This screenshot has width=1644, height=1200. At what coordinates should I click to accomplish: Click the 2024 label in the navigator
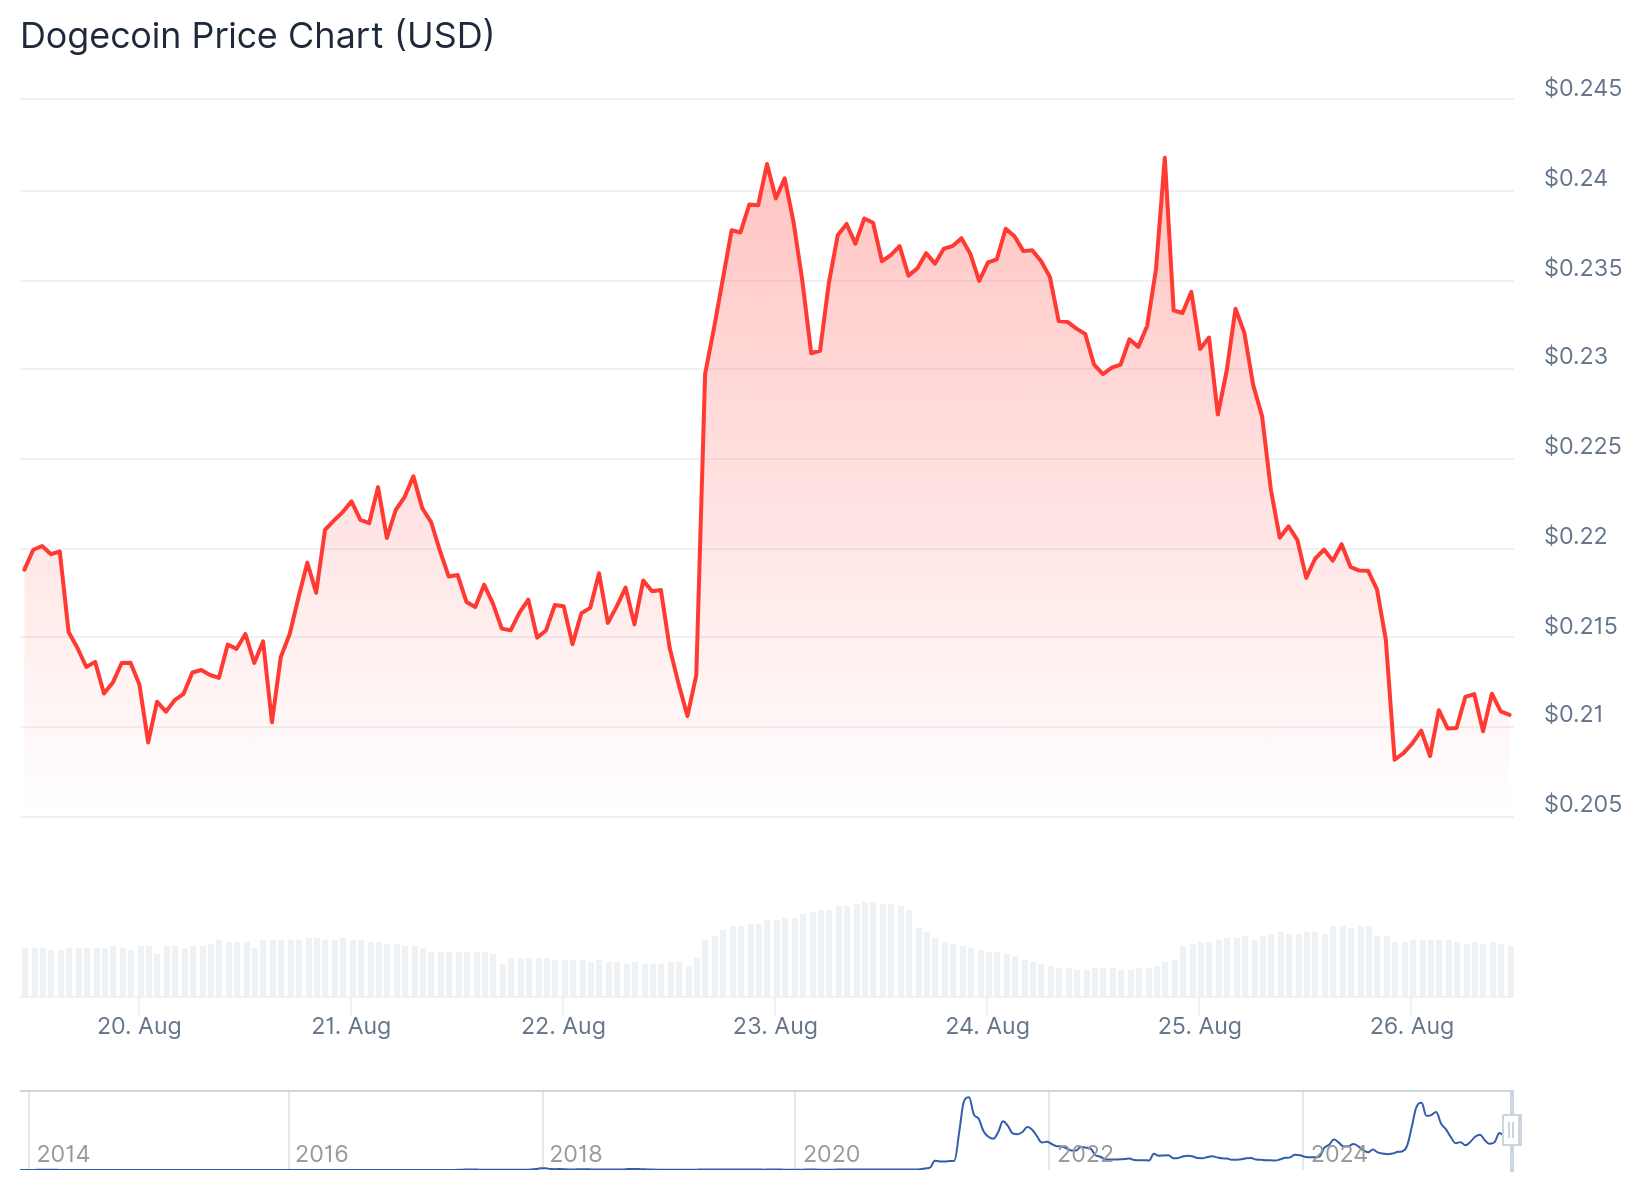pyautogui.click(x=1339, y=1154)
